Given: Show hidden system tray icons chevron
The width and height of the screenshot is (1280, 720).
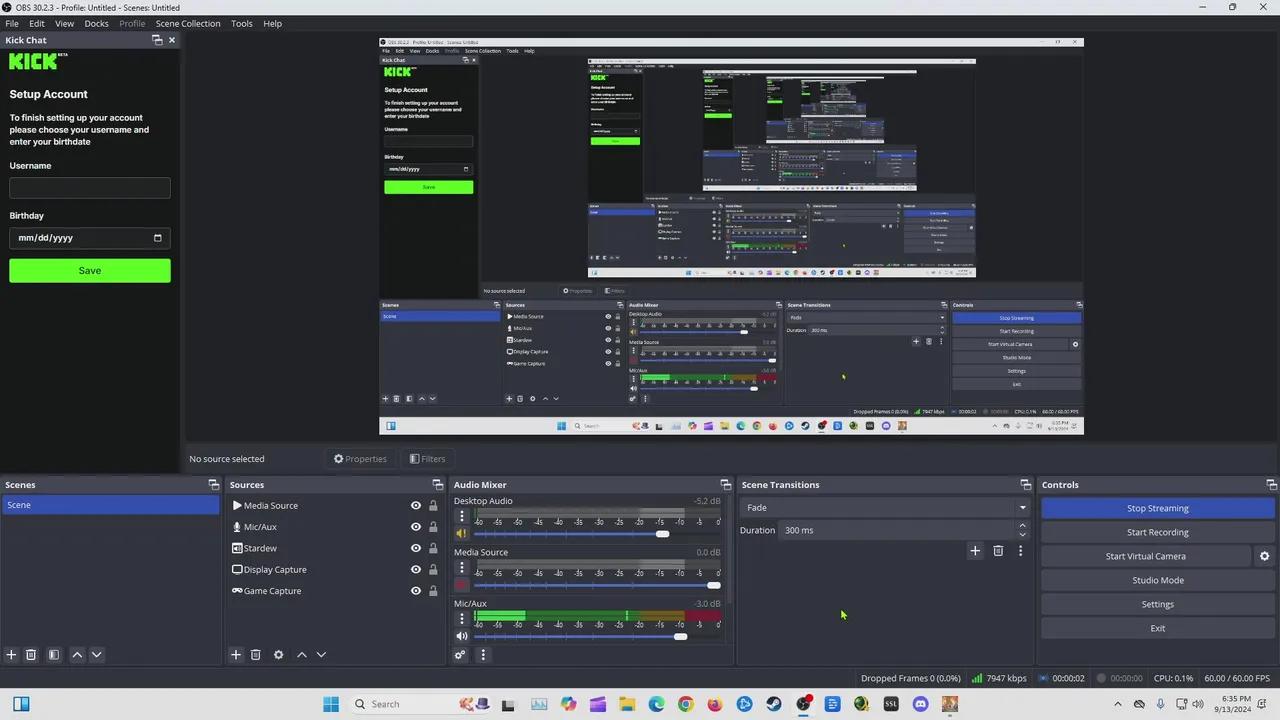Looking at the screenshot, I should click(x=1118, y=704).
